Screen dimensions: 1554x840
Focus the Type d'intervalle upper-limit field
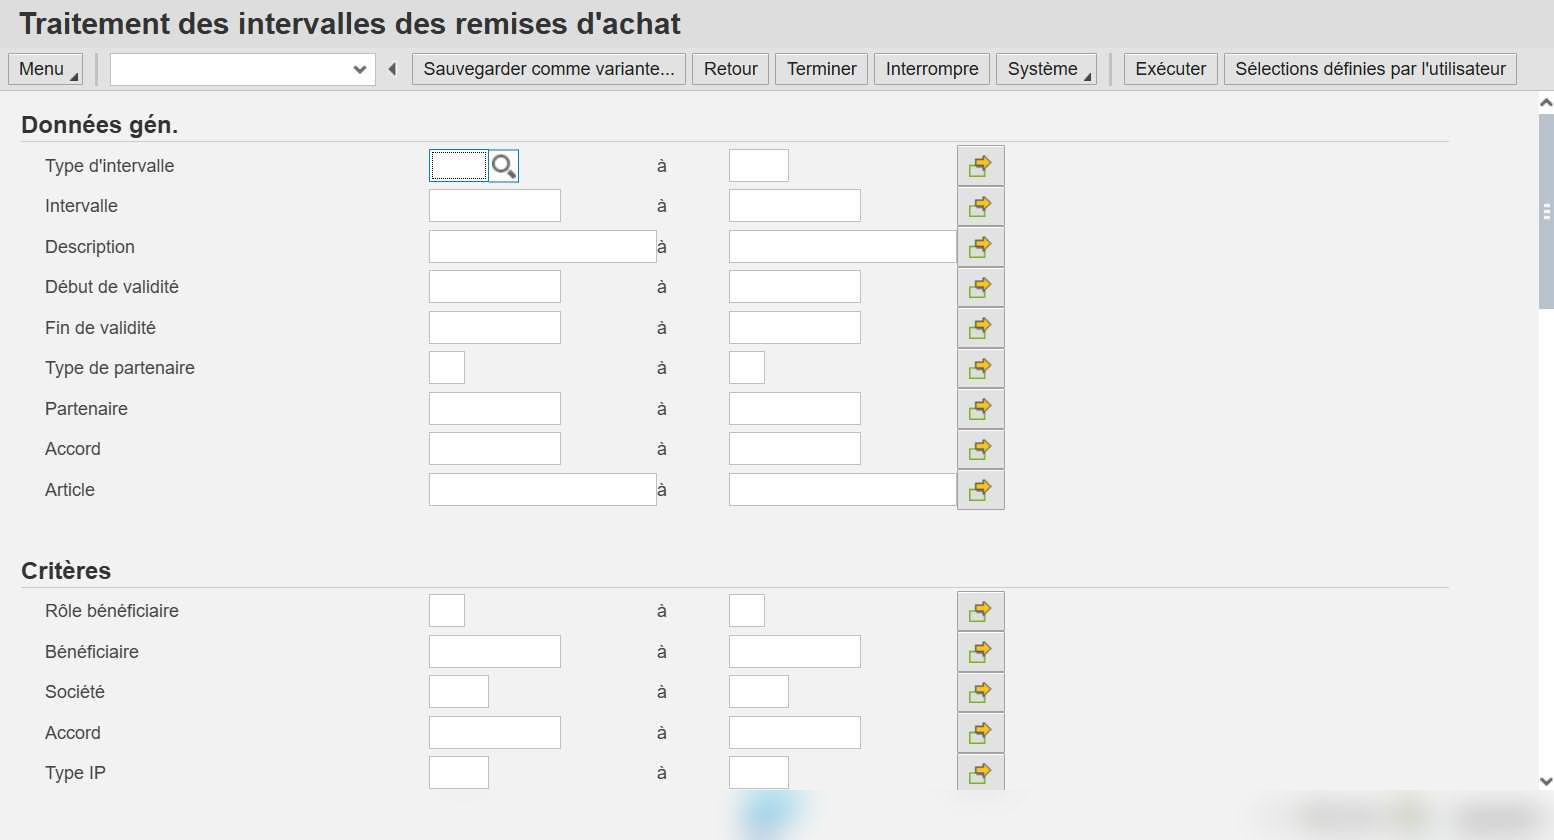coord(759,166)
